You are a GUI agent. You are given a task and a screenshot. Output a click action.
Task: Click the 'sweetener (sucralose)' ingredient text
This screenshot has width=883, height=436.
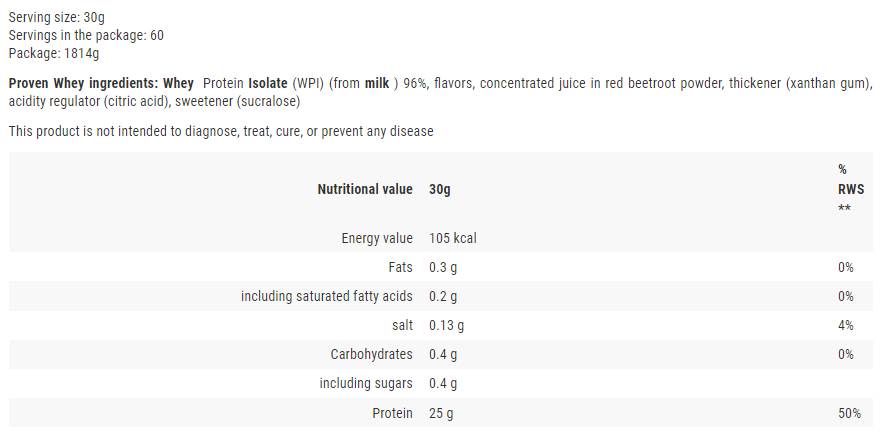238,101
